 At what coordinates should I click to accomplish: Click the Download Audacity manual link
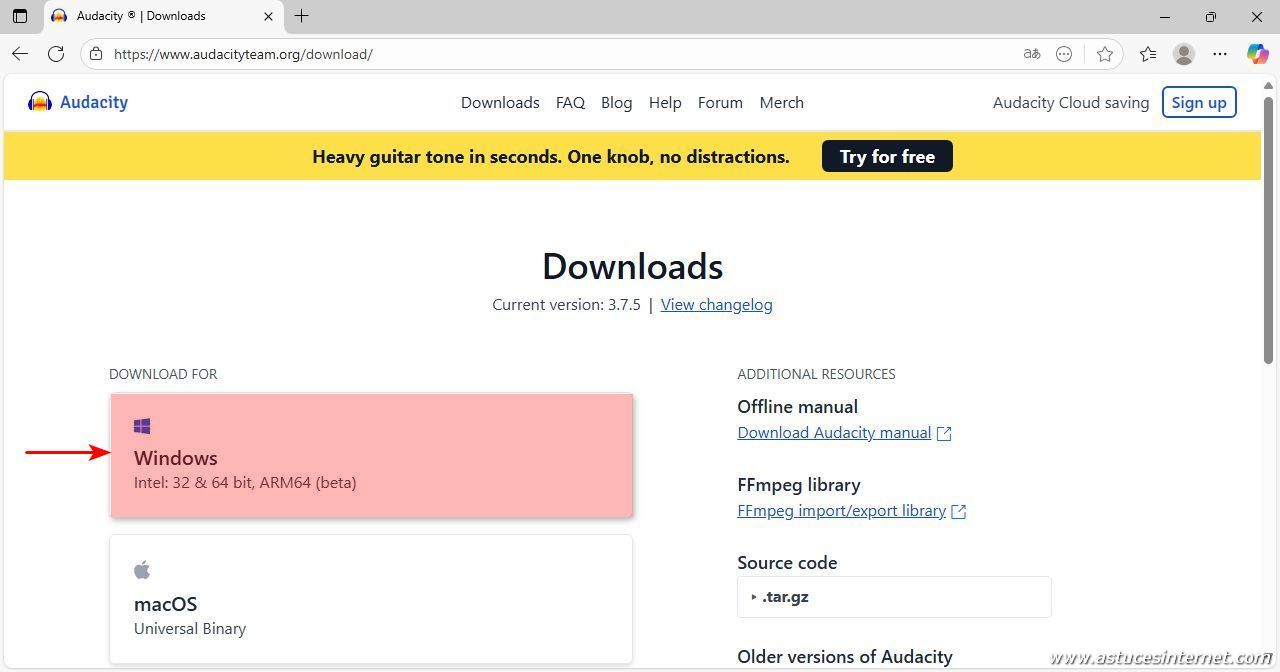point(834,433)
